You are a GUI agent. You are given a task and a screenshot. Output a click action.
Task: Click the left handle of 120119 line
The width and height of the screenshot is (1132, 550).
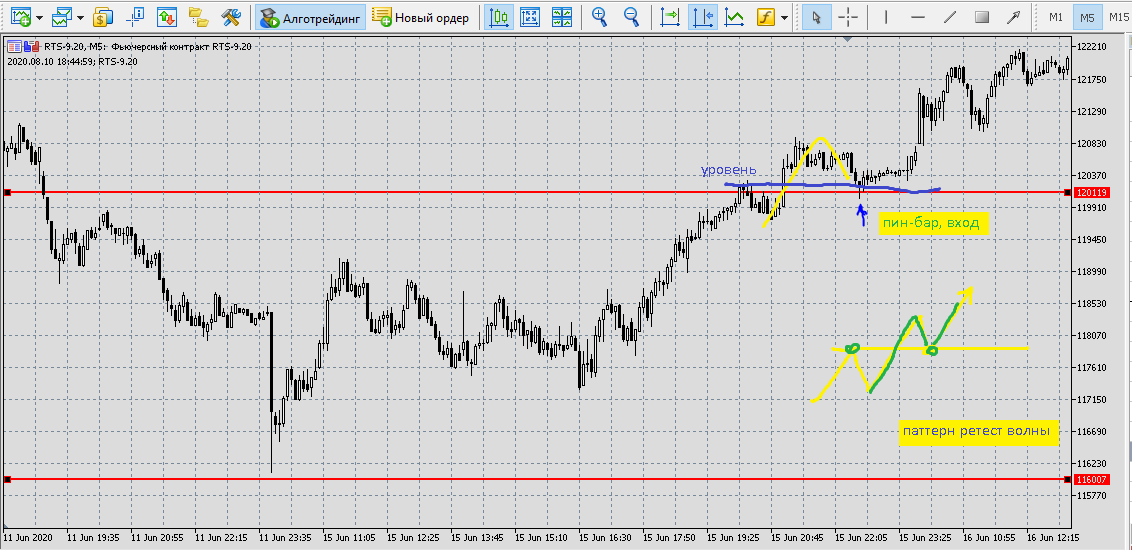point(7,193)
